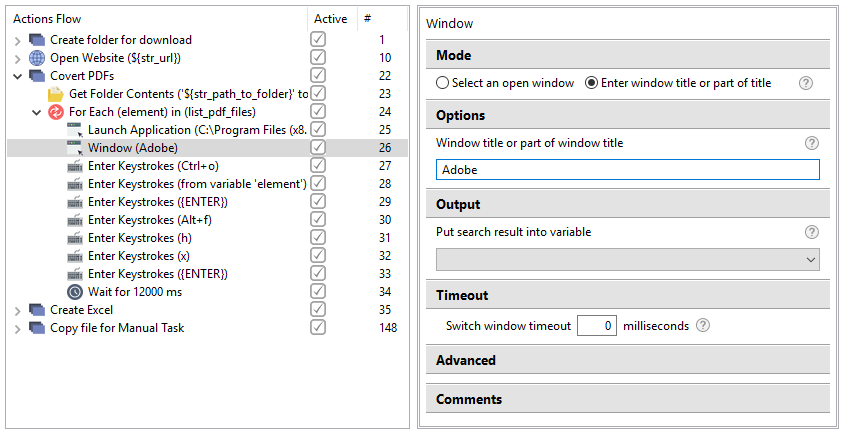Click the globe icon for Open Website
844x434 pixels.
(x=37, y=58)
